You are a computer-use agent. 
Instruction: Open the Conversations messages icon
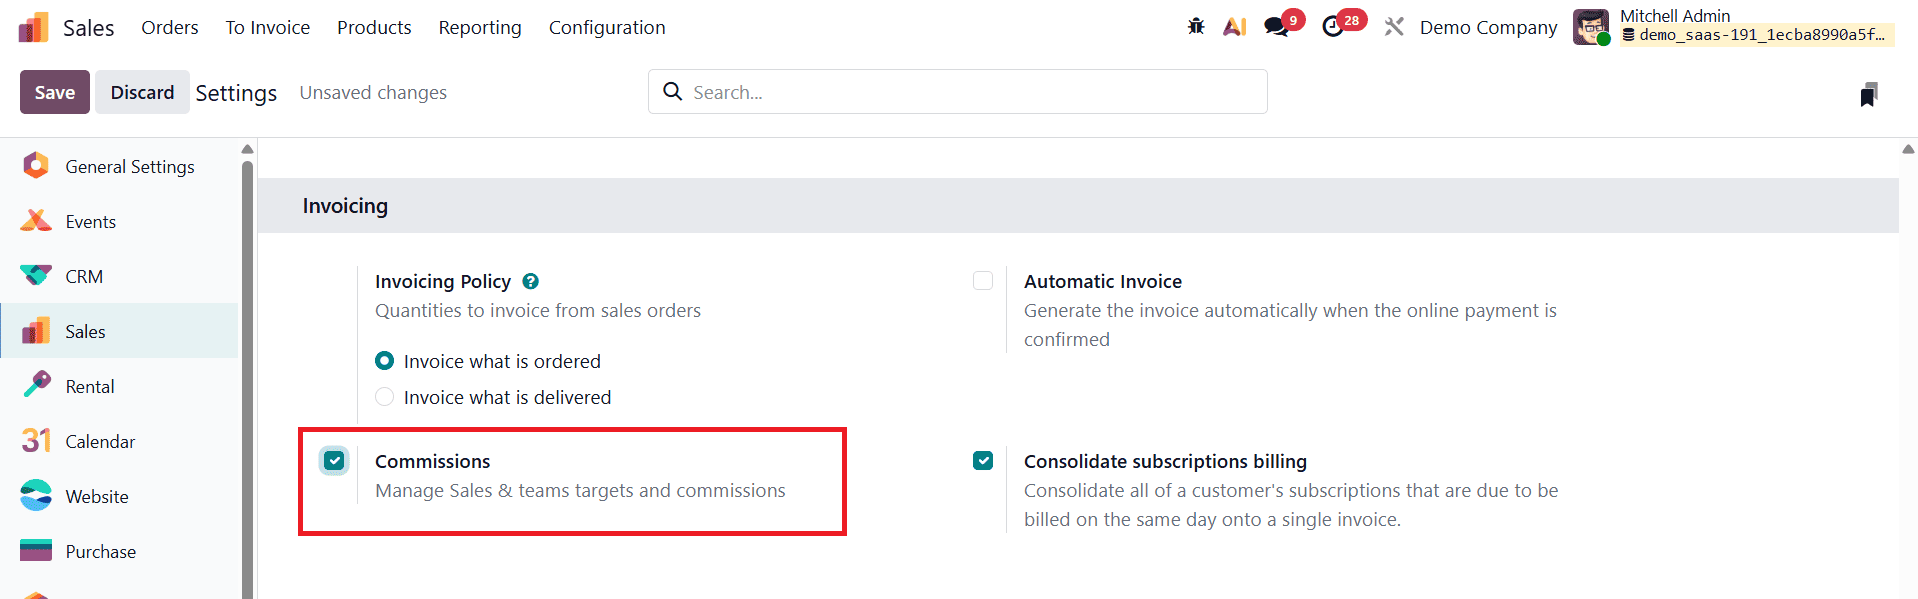(1276, 25)
